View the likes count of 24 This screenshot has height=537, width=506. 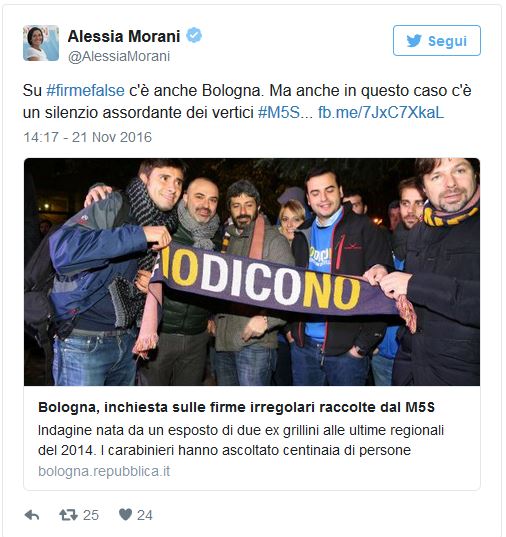pos(145,515)
